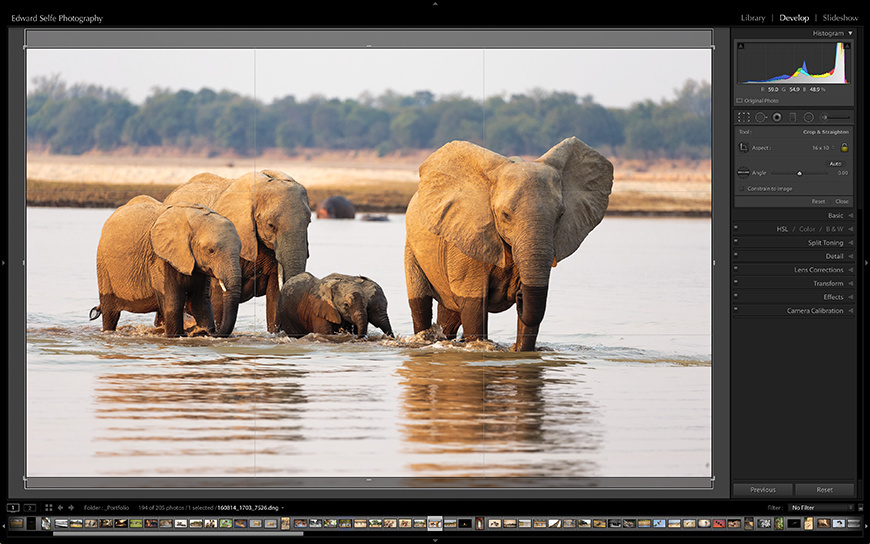This screenshot has width=870, height=544.
Task: Click the main window display button 1
Action: [x=13, y=507]
